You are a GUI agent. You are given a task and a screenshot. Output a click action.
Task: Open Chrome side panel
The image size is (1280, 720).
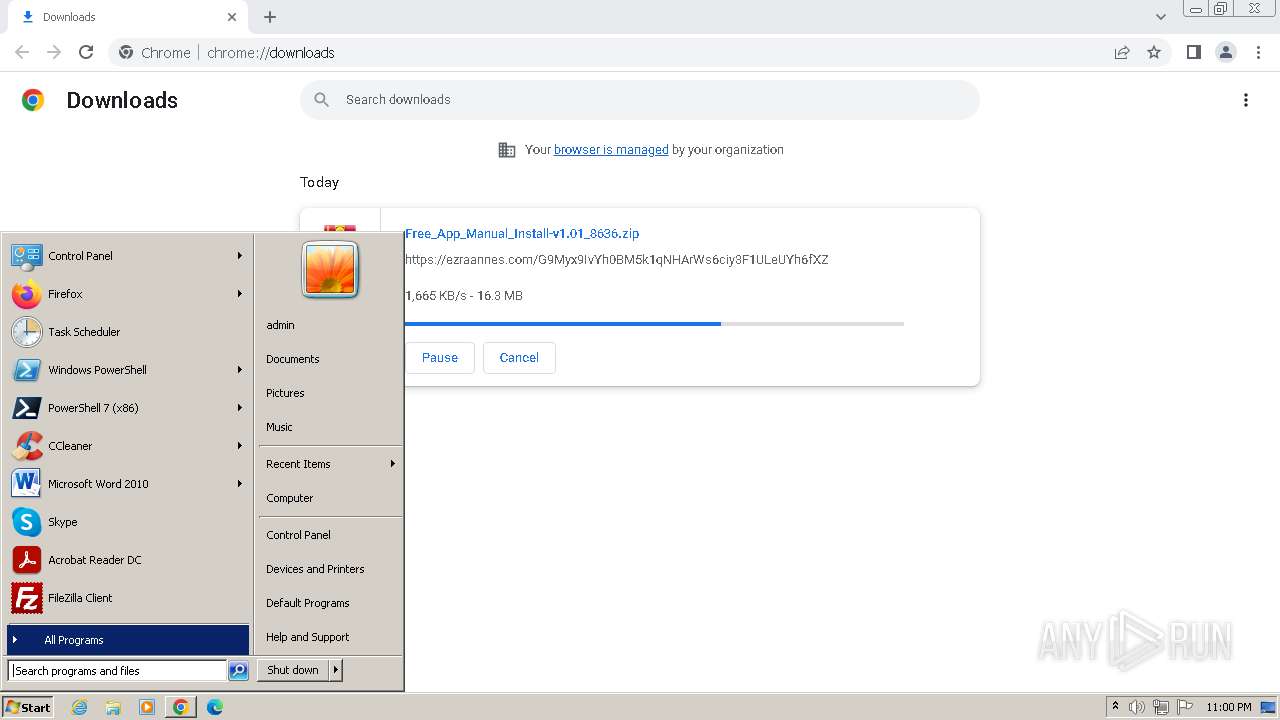(x=1193, y=52)
